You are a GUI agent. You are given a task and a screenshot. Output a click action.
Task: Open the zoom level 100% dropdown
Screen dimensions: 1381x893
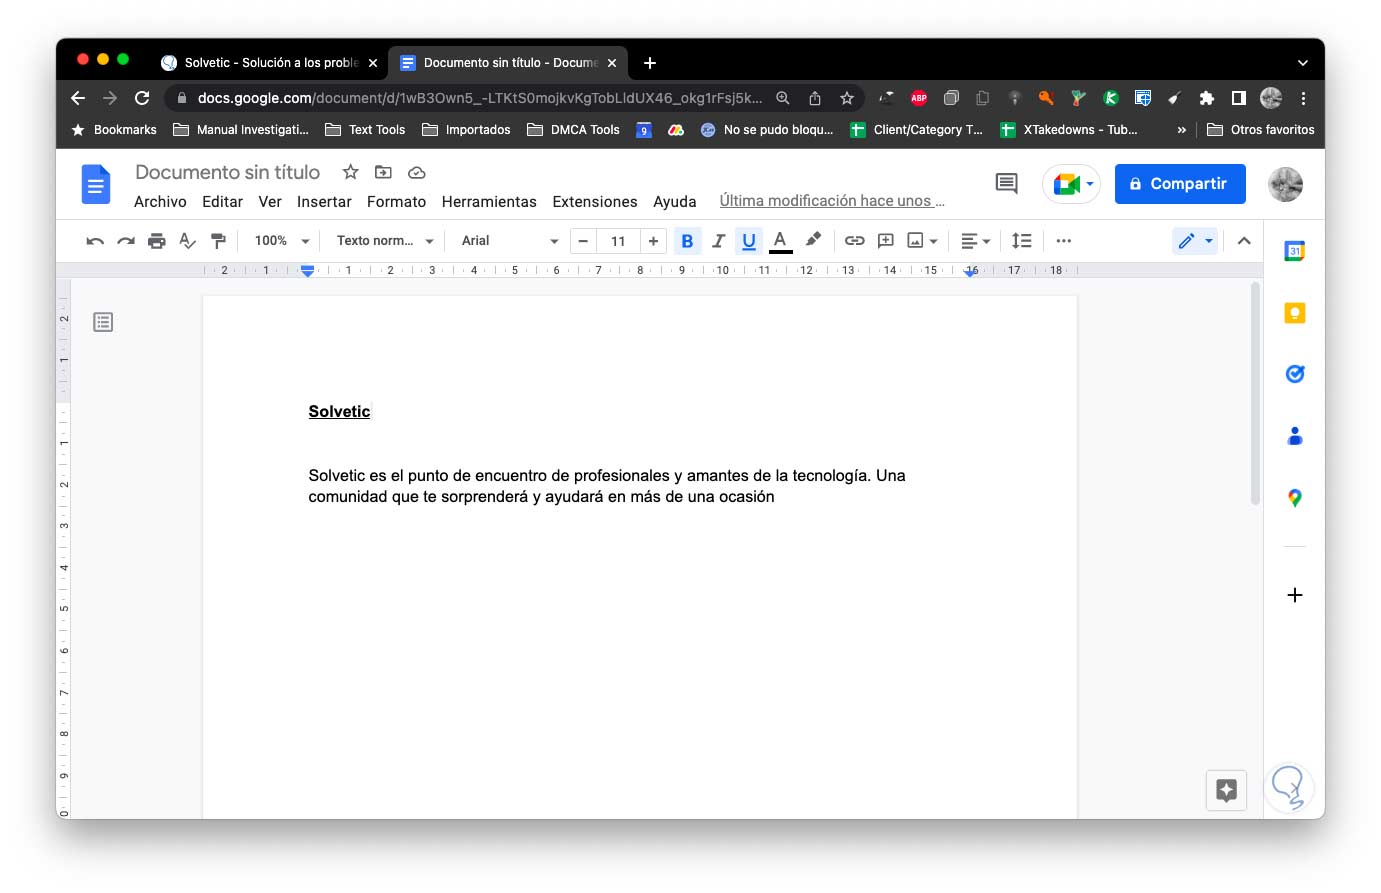click(x=282, y=241)
